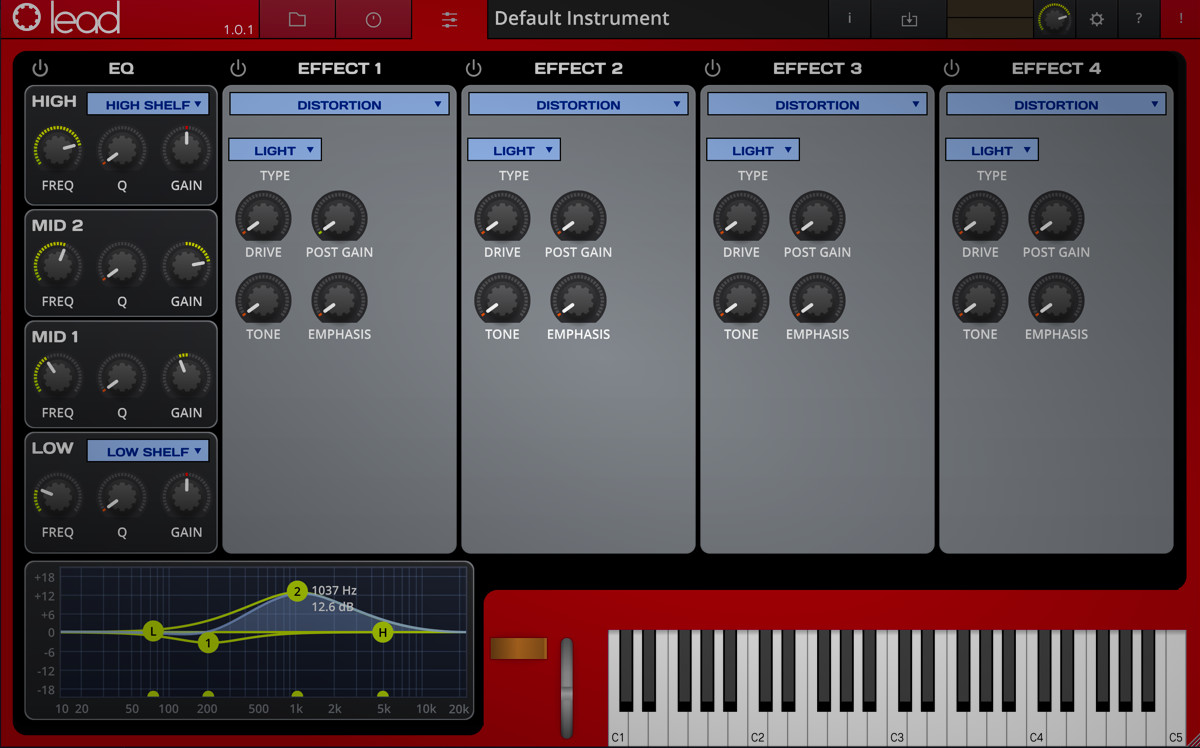Open the folder patch browser icon
The height and width of the screenshot is (748, 1200).
tap(297, 18)
